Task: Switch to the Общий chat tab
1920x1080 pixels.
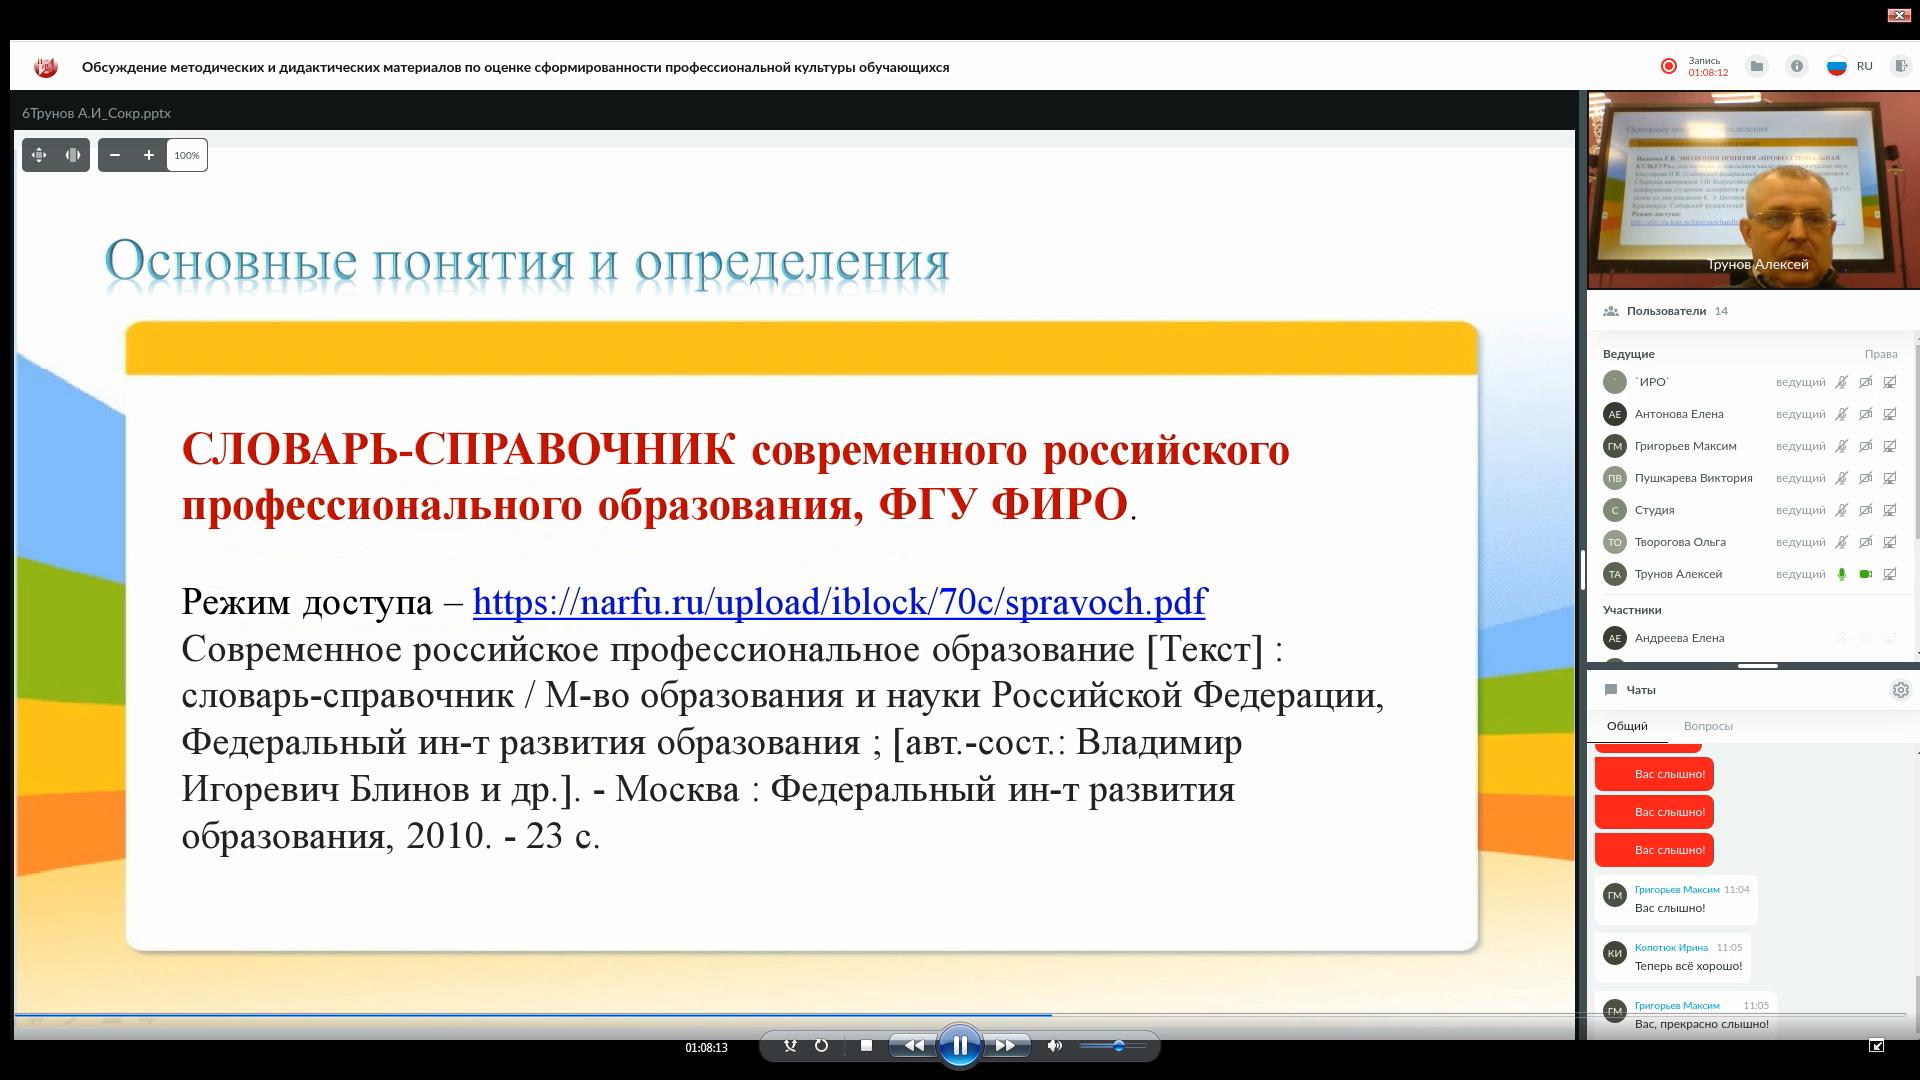Action: 1627,726
